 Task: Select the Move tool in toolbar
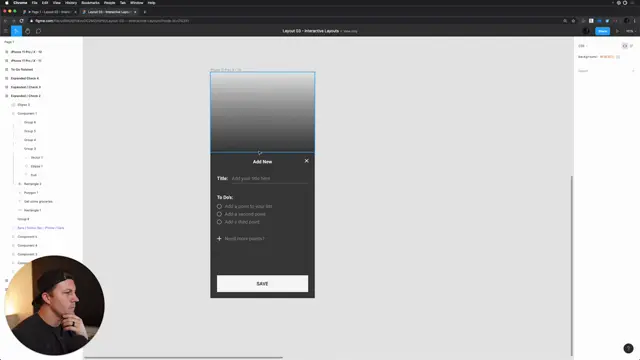tap(16, 31)
